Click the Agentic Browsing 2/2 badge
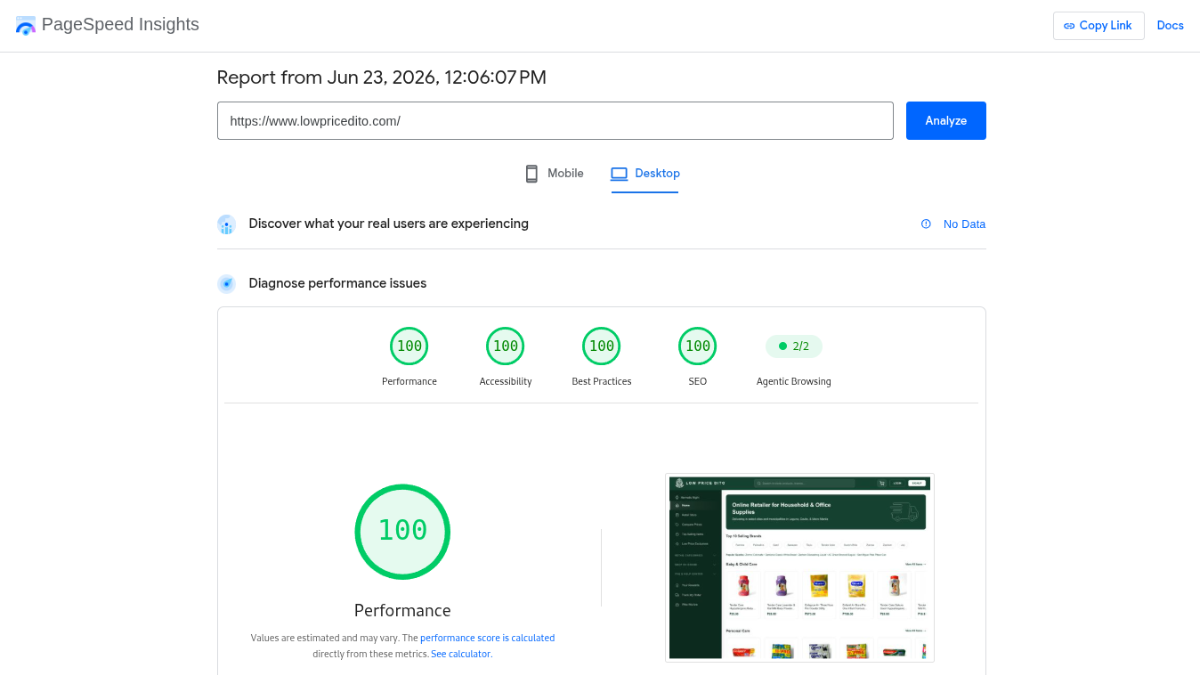The image size is (1200, 675). point(794,346)
